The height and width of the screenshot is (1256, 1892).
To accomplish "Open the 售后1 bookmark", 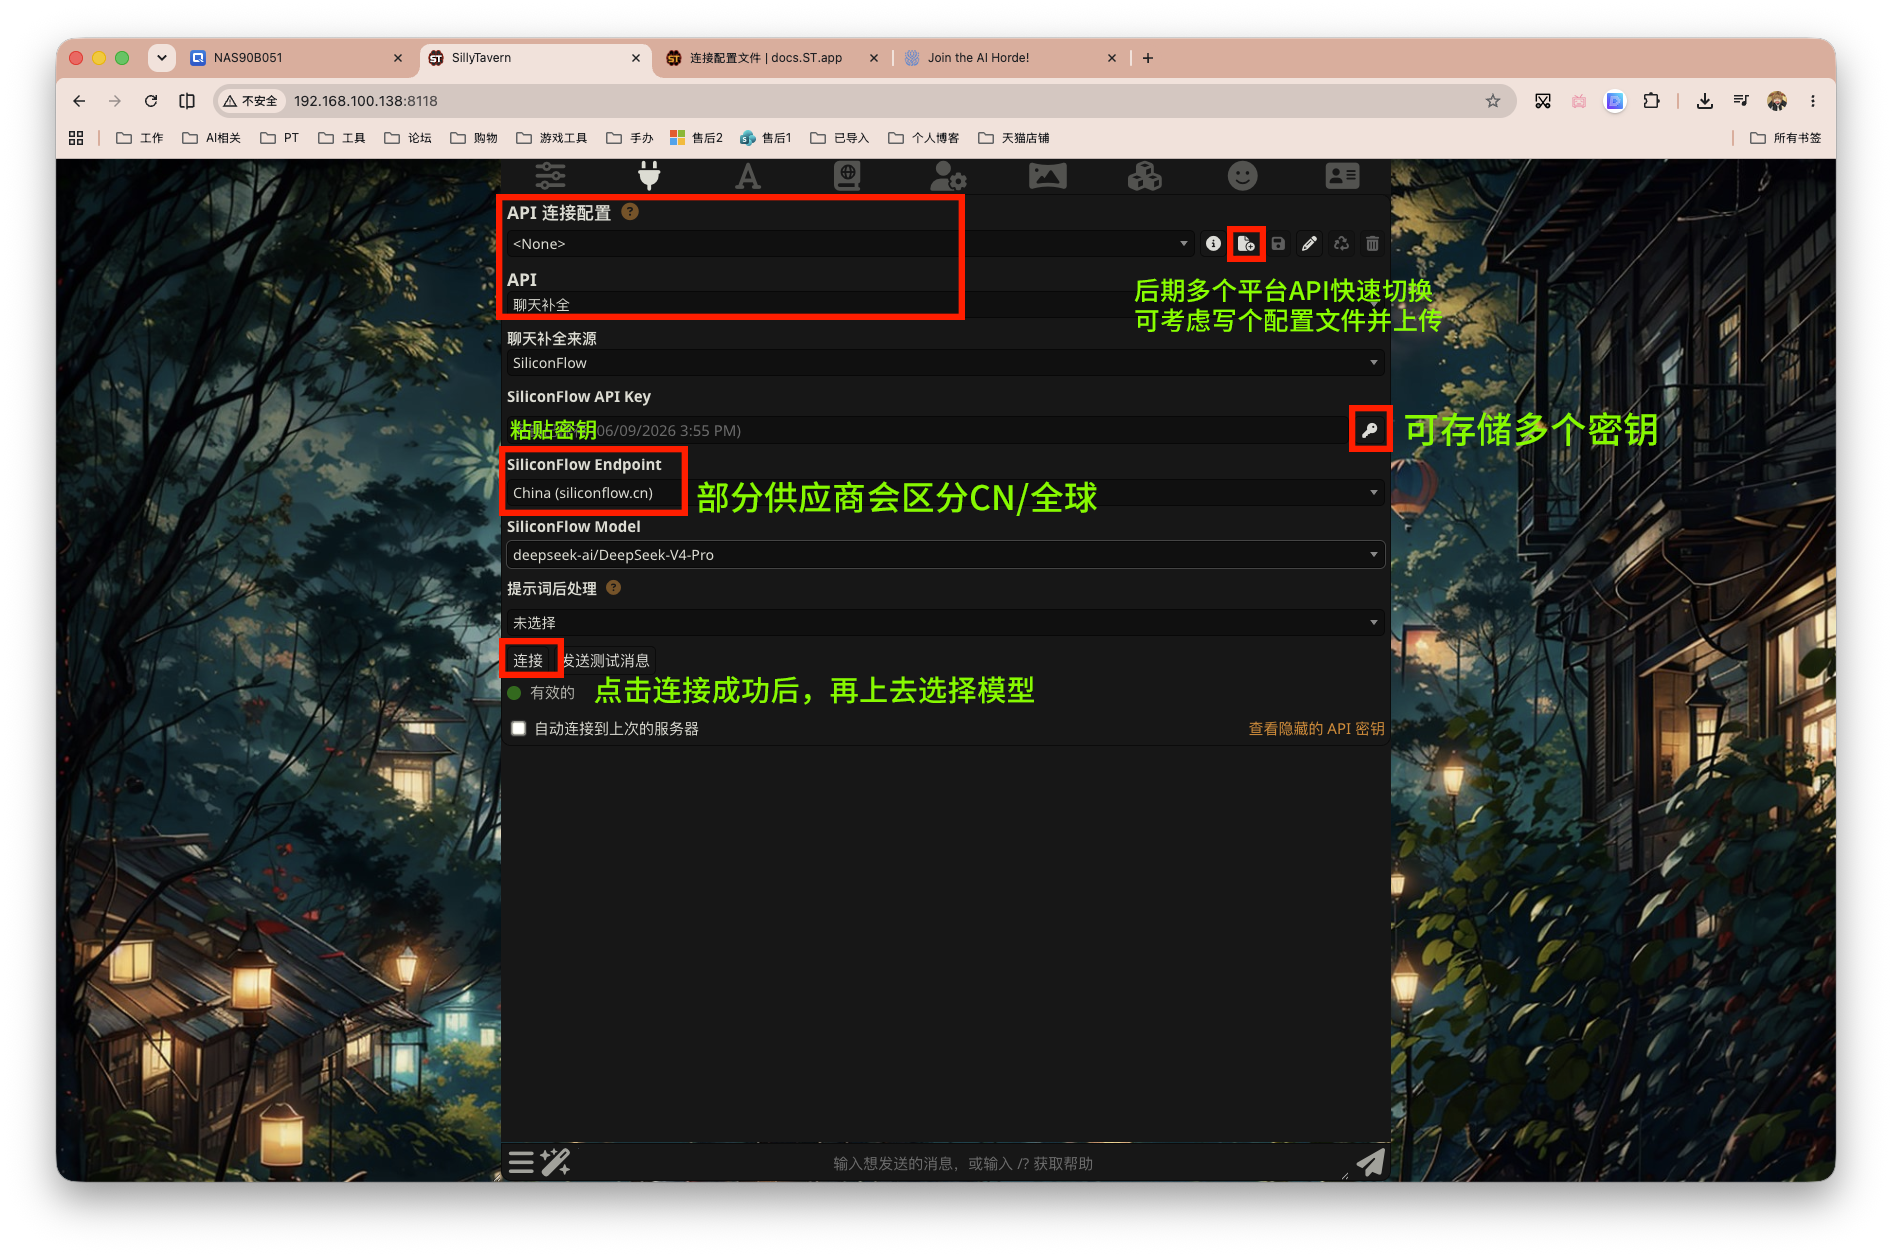I will point(766,138).
